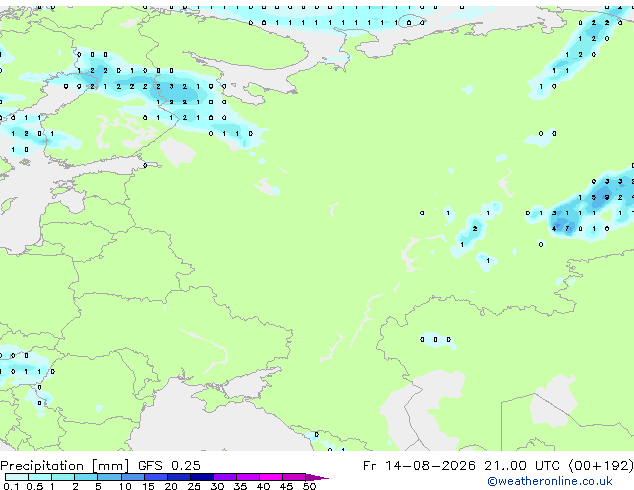634x490 pixels.
Task: Select the 30–35 mm purple legend swatch
Action: [x=225, y=477]
